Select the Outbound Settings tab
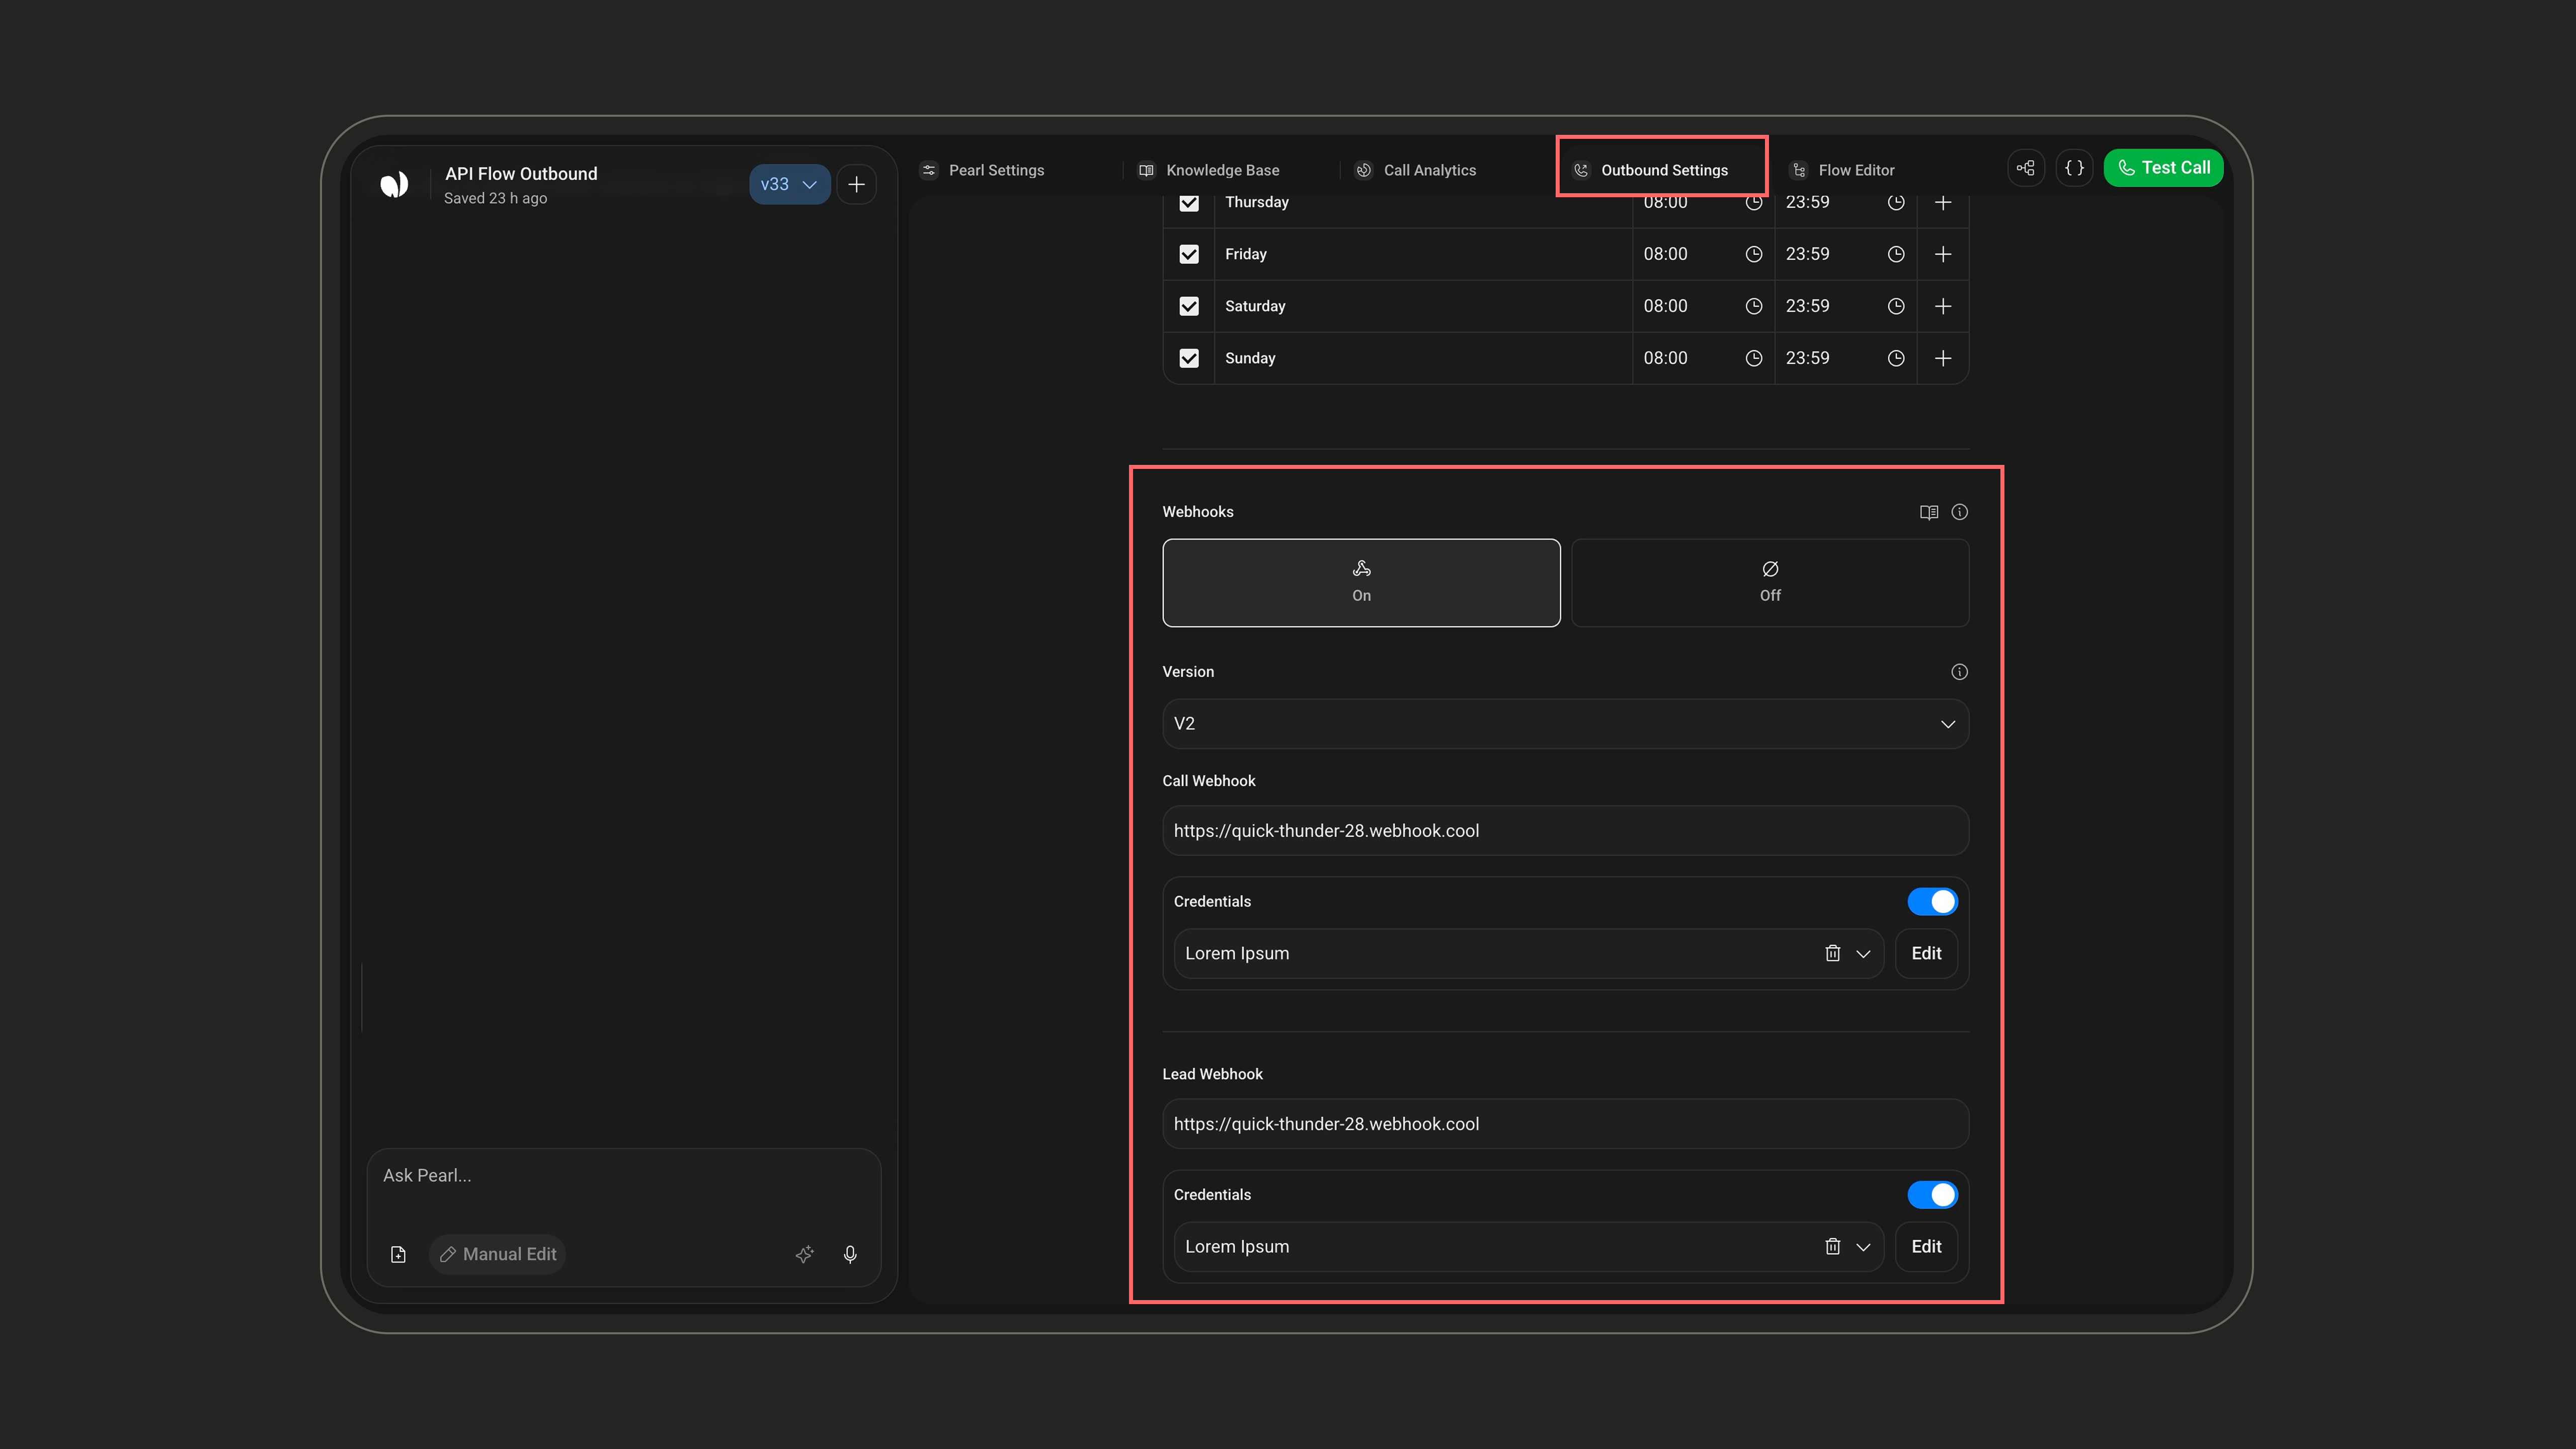This screenshot has width=2576, height=1449. point(1651,170)
